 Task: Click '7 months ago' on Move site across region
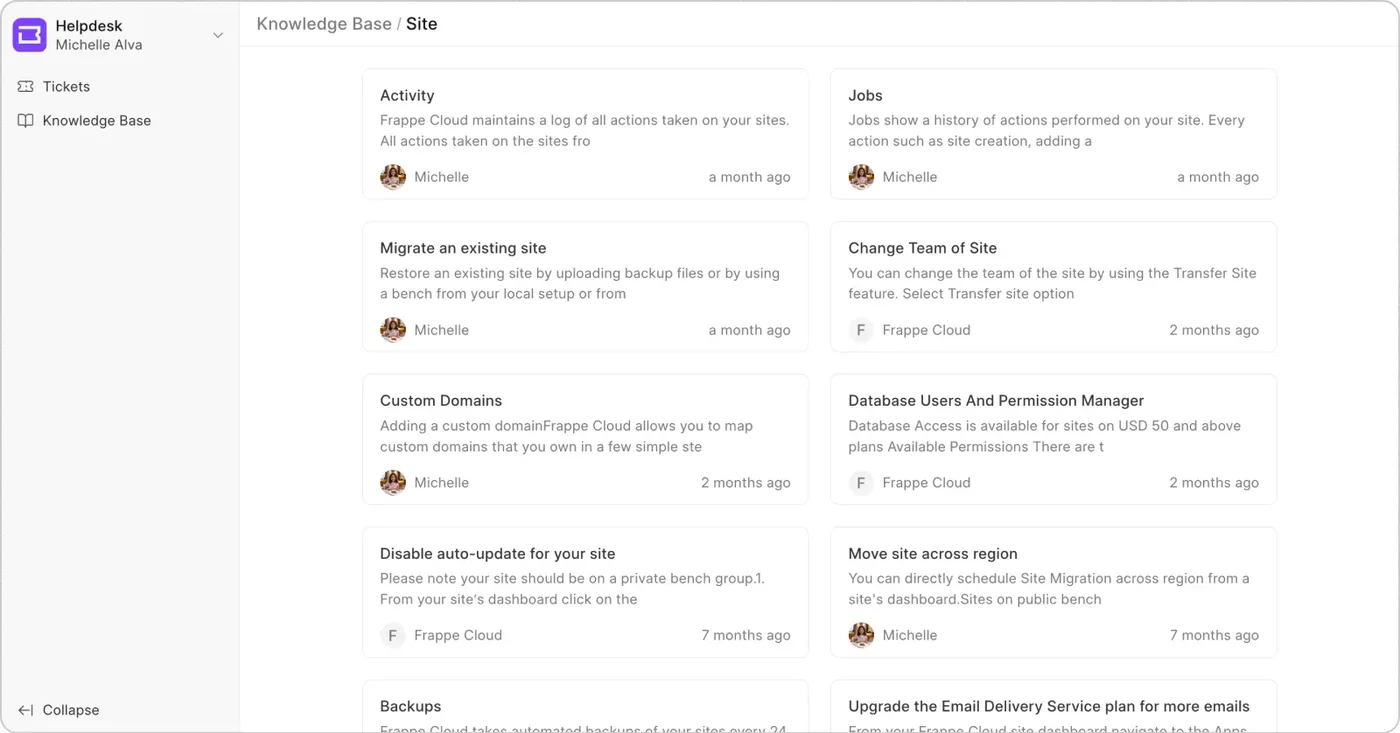click(1214, 635)
